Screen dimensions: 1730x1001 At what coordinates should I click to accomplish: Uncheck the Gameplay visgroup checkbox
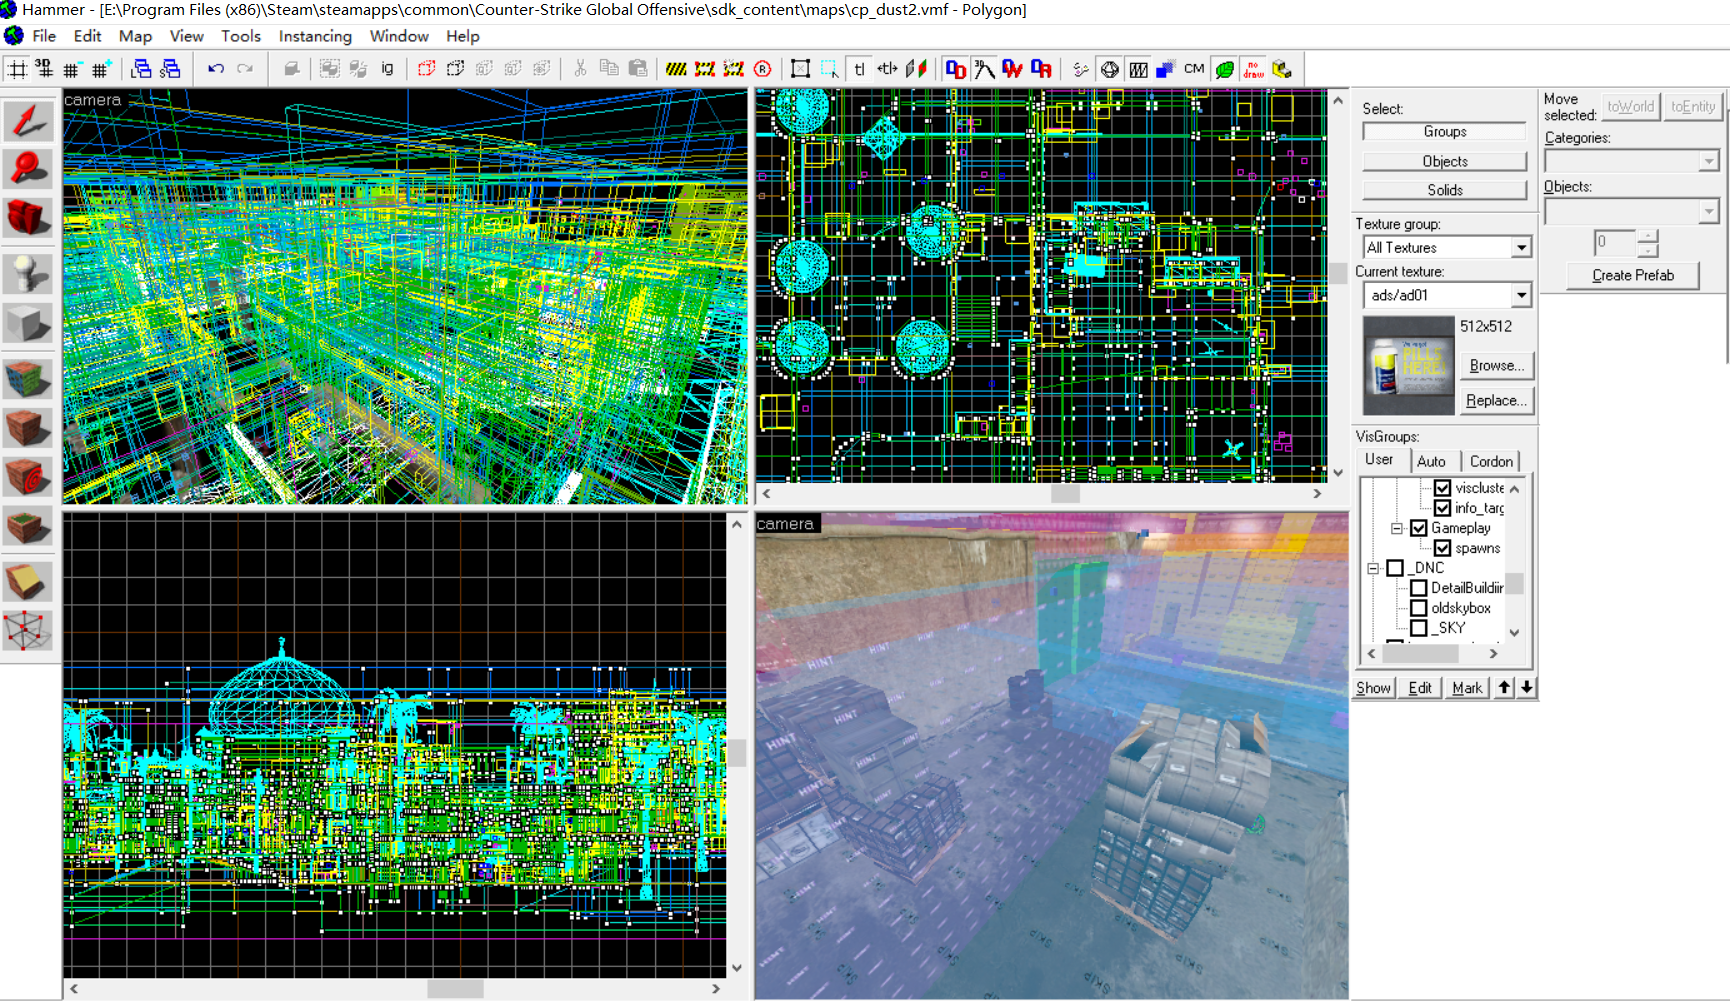[x=1419, y=528]
